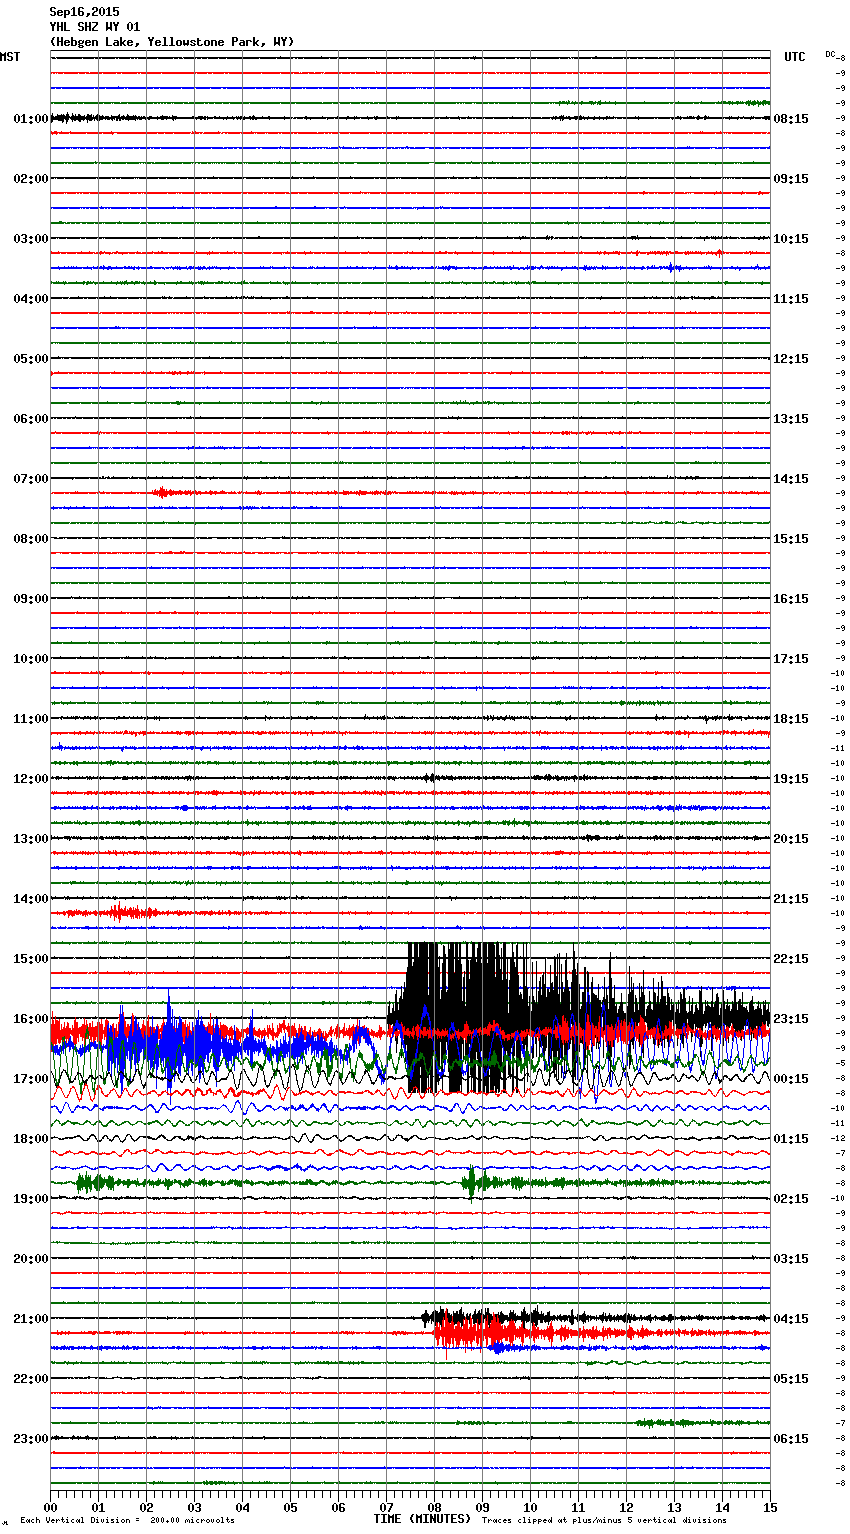Select the 02:00 MST time label
This screenshot has height=1534, width=850.
point(30,179)
